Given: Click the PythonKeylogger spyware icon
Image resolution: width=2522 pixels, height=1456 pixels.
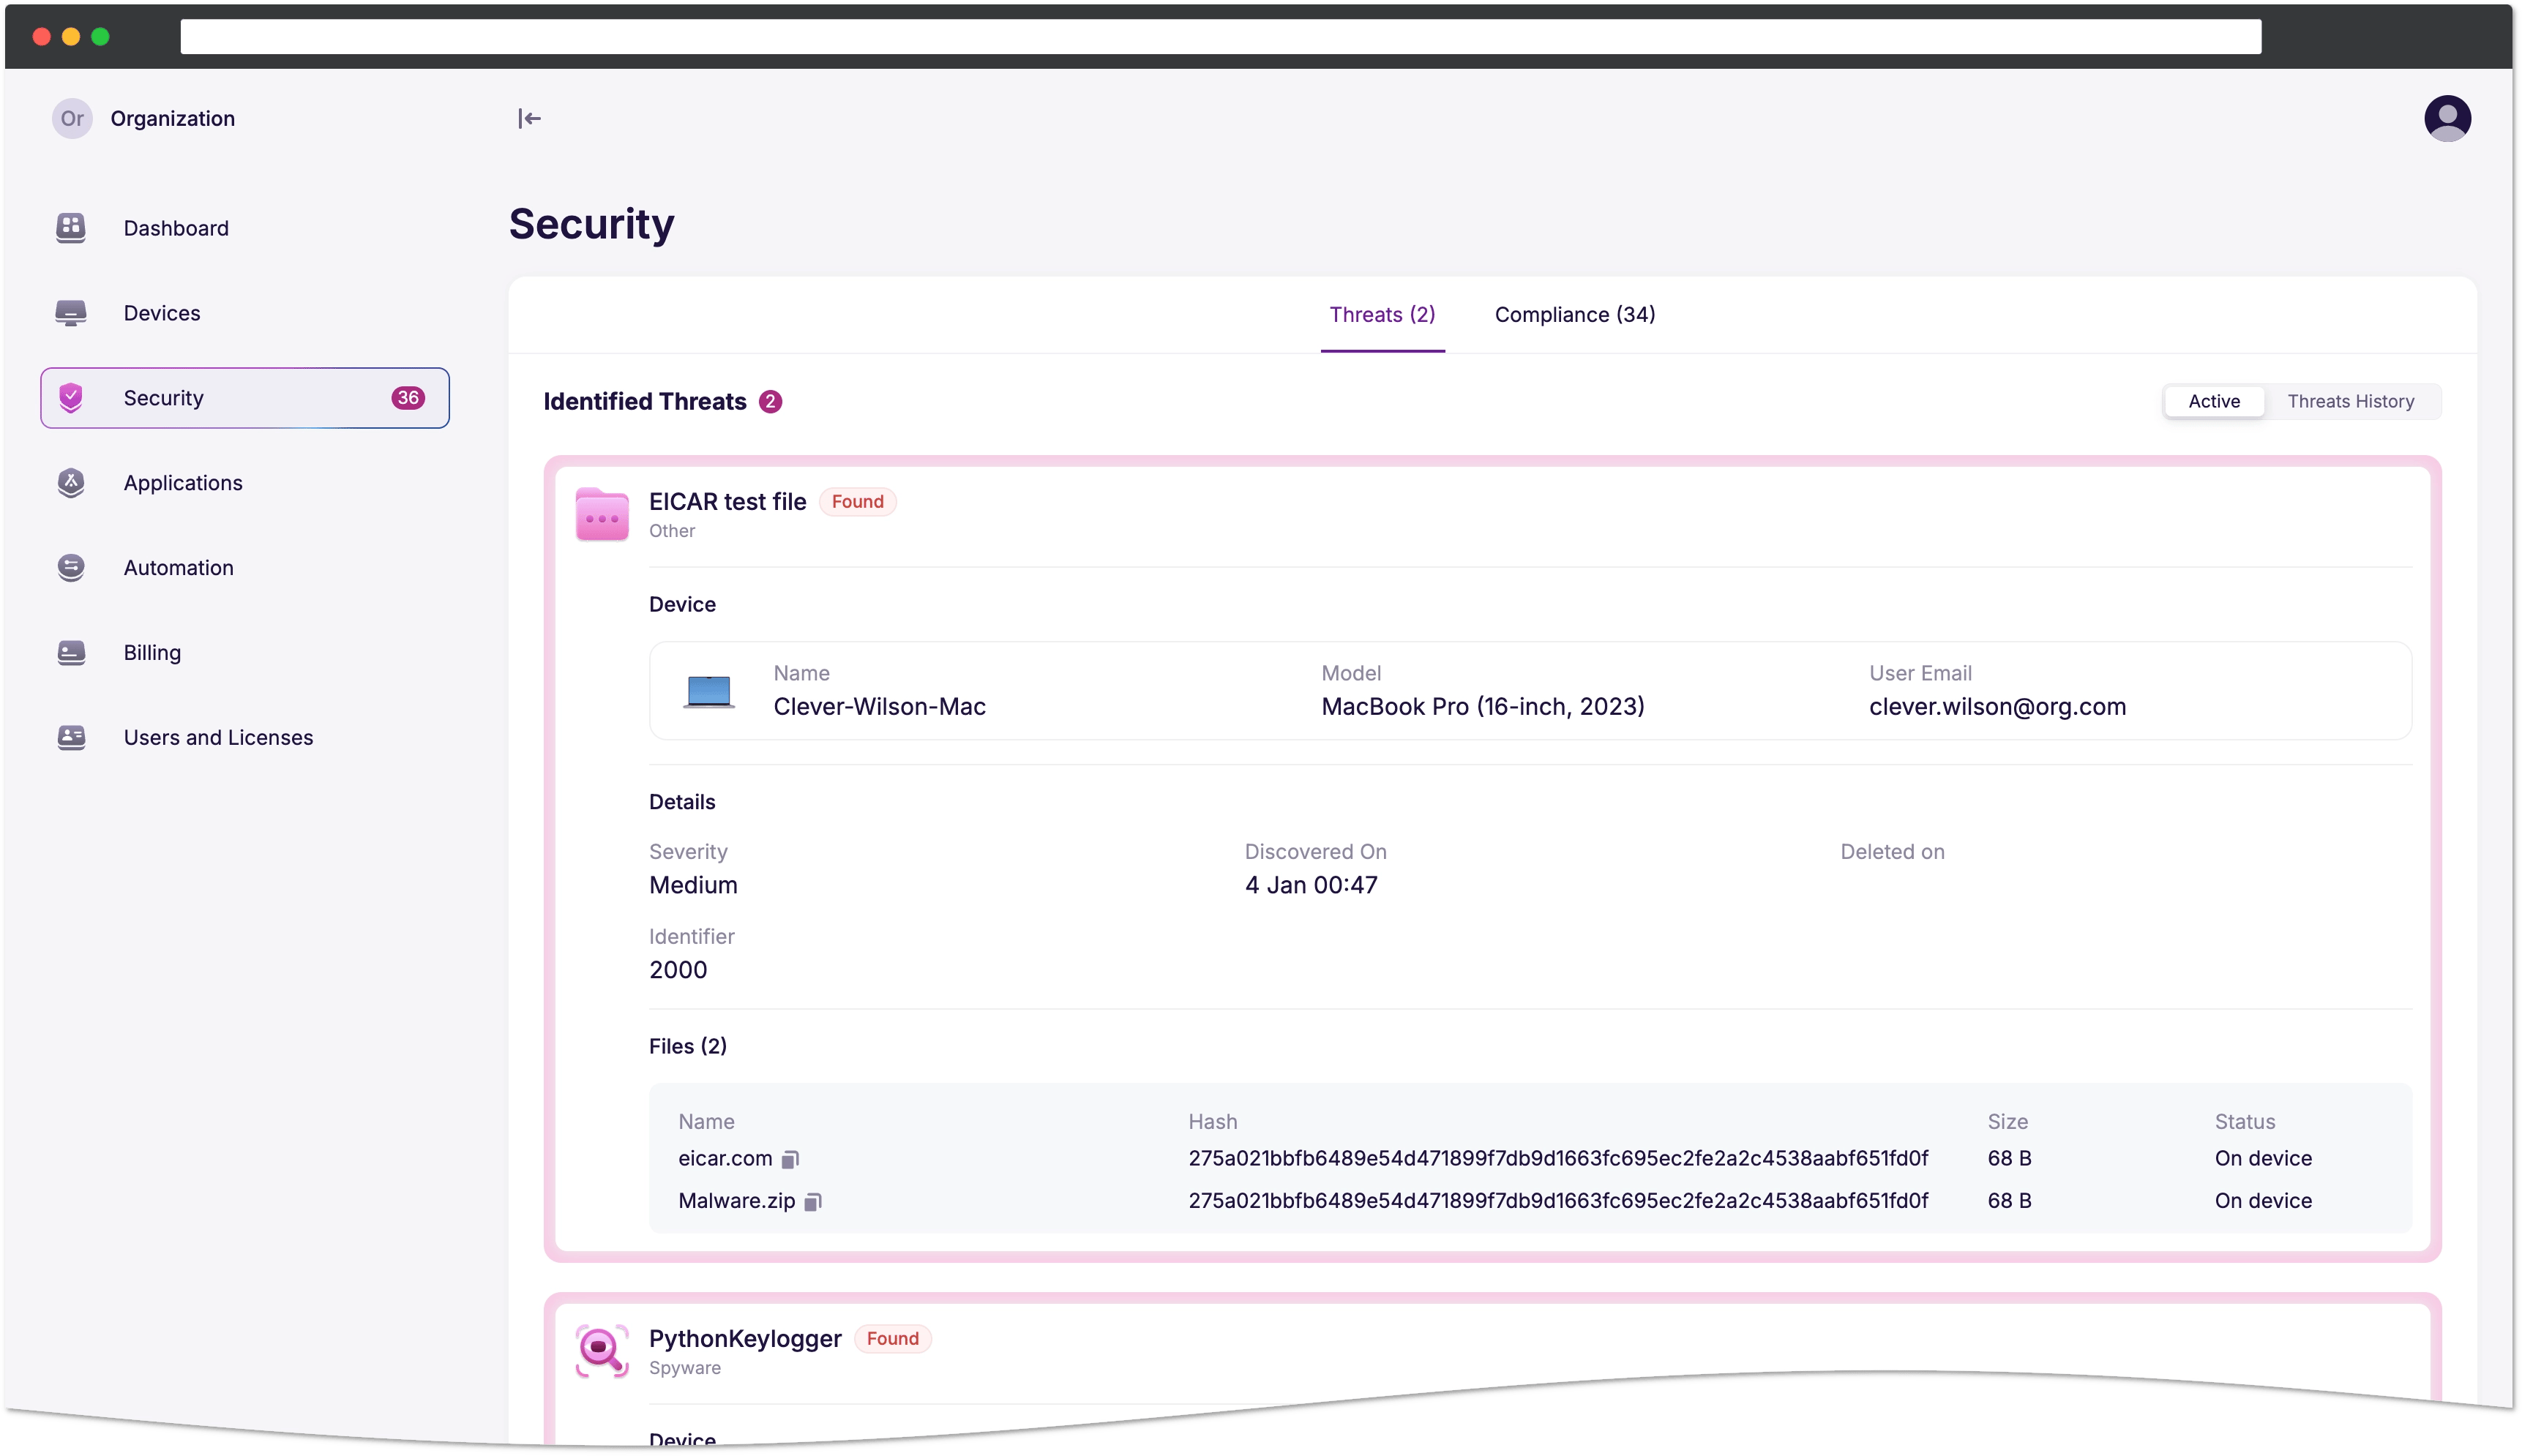Looking at the screenshot, I should [602, 1351].
